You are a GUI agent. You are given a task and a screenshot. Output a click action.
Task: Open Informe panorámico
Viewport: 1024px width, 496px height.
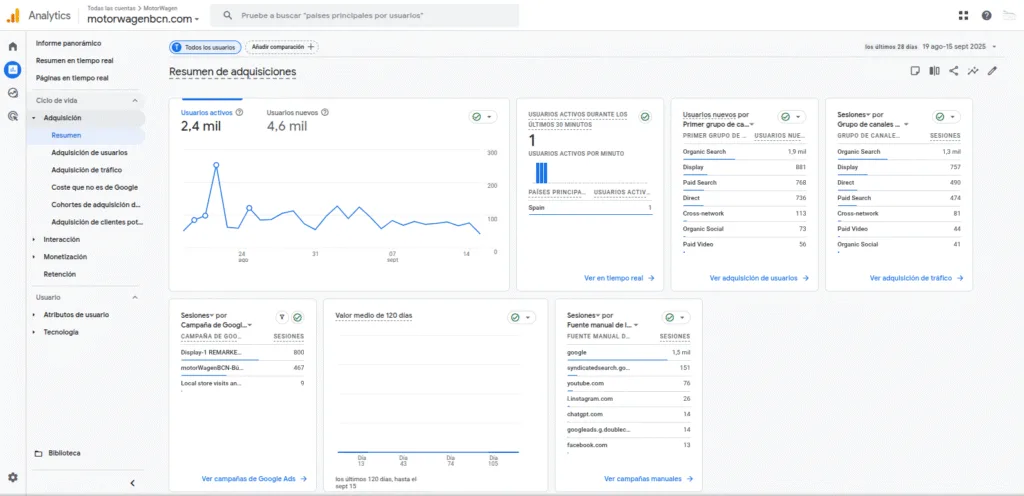tap(69, 43)
